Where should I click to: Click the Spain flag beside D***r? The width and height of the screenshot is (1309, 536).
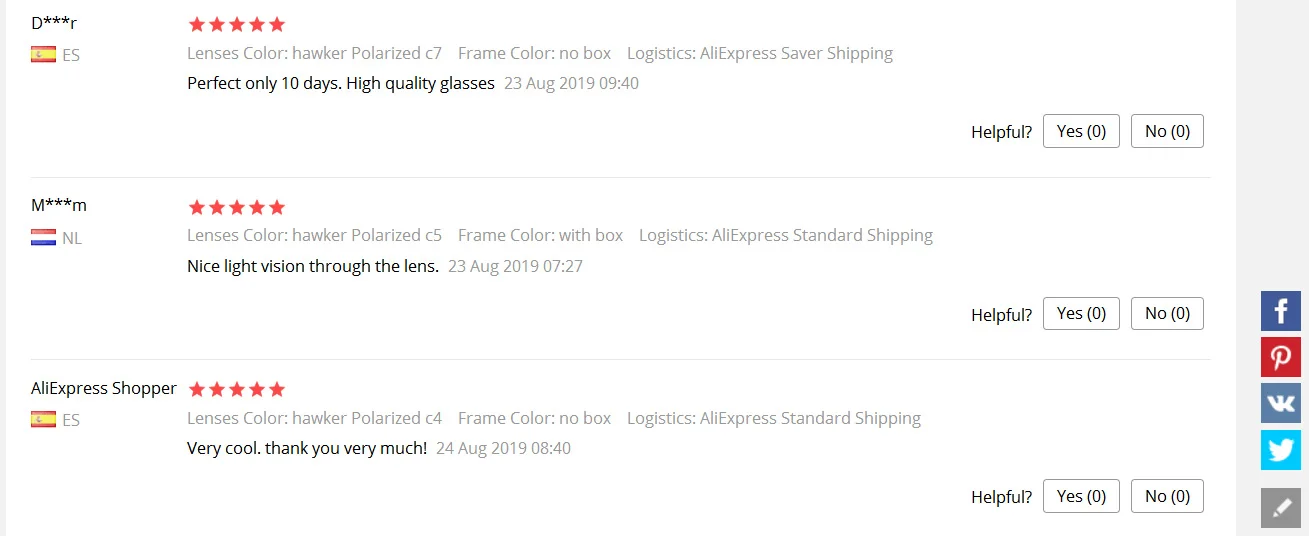[43, 55]
